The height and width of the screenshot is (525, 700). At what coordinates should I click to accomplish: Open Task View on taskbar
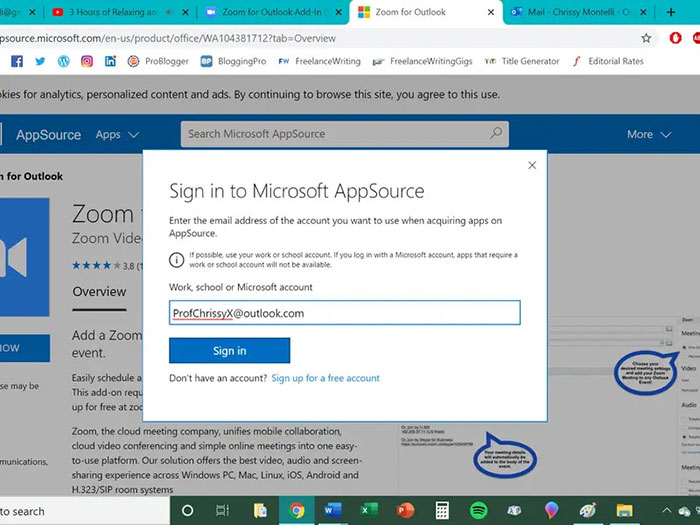222,510
